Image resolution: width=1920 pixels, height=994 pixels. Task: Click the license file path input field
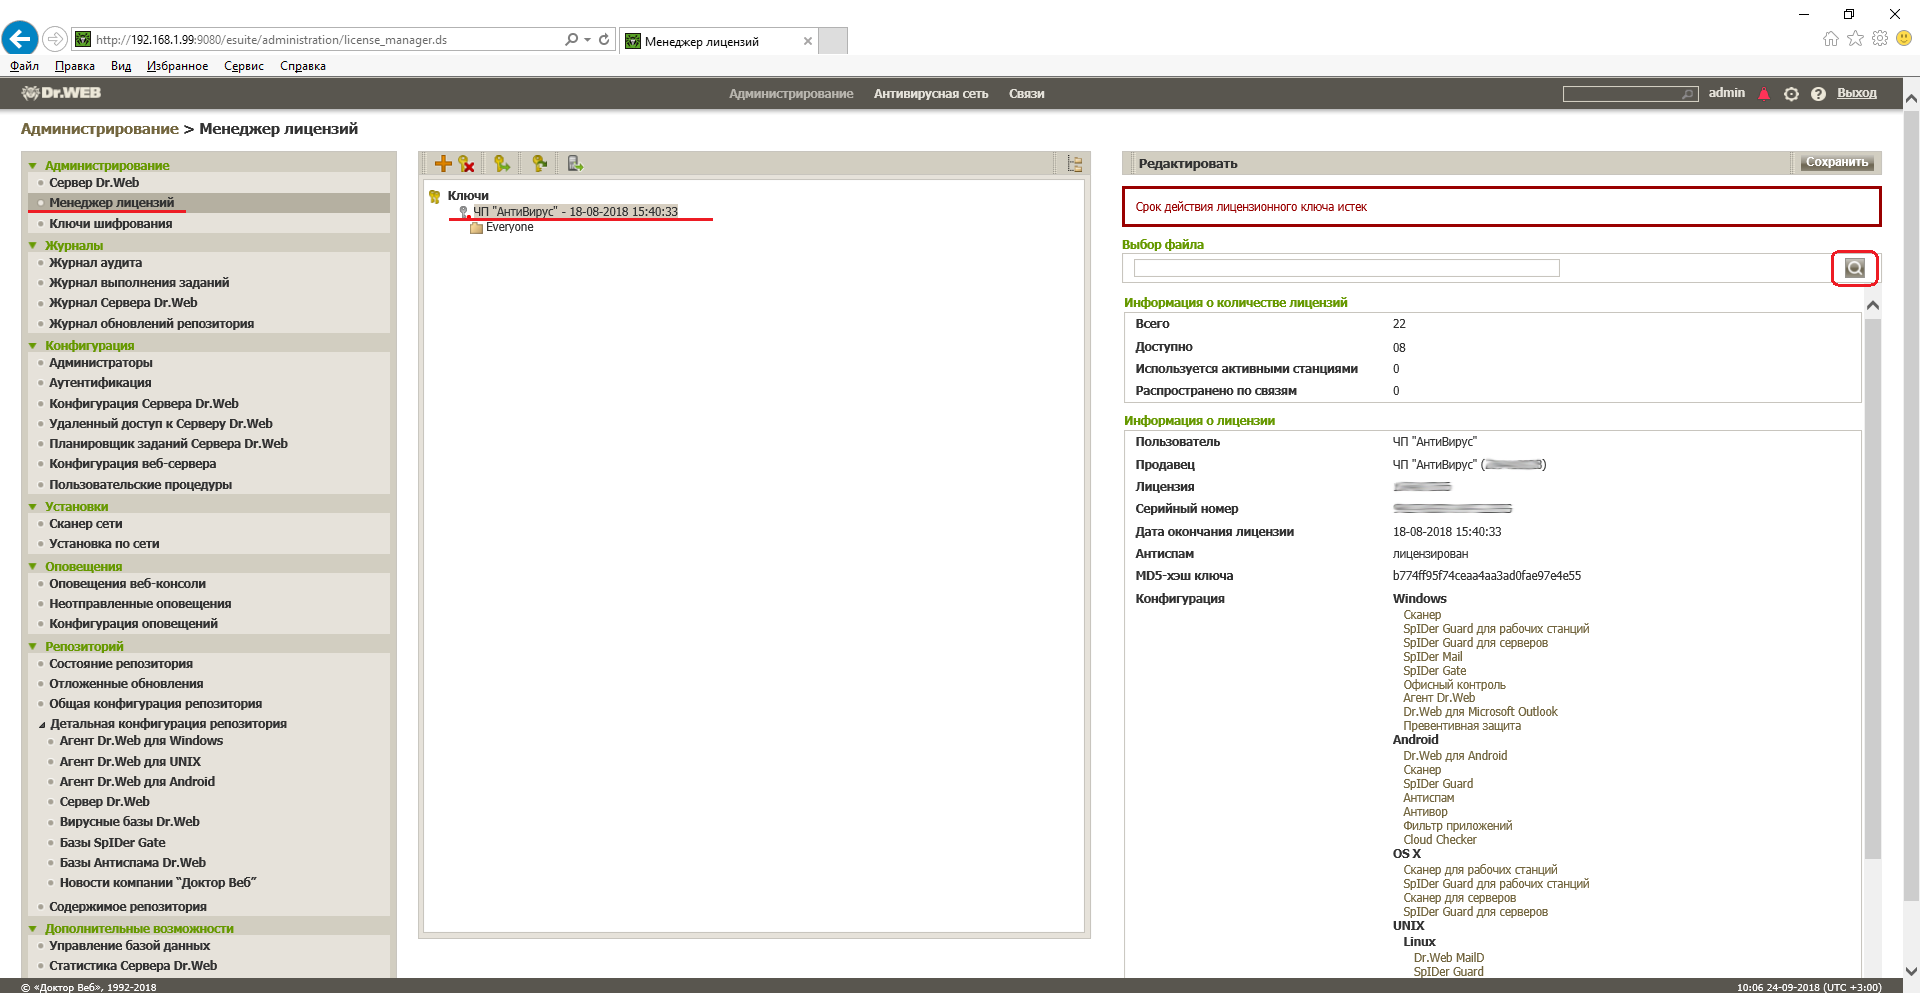coord(1346,268)
